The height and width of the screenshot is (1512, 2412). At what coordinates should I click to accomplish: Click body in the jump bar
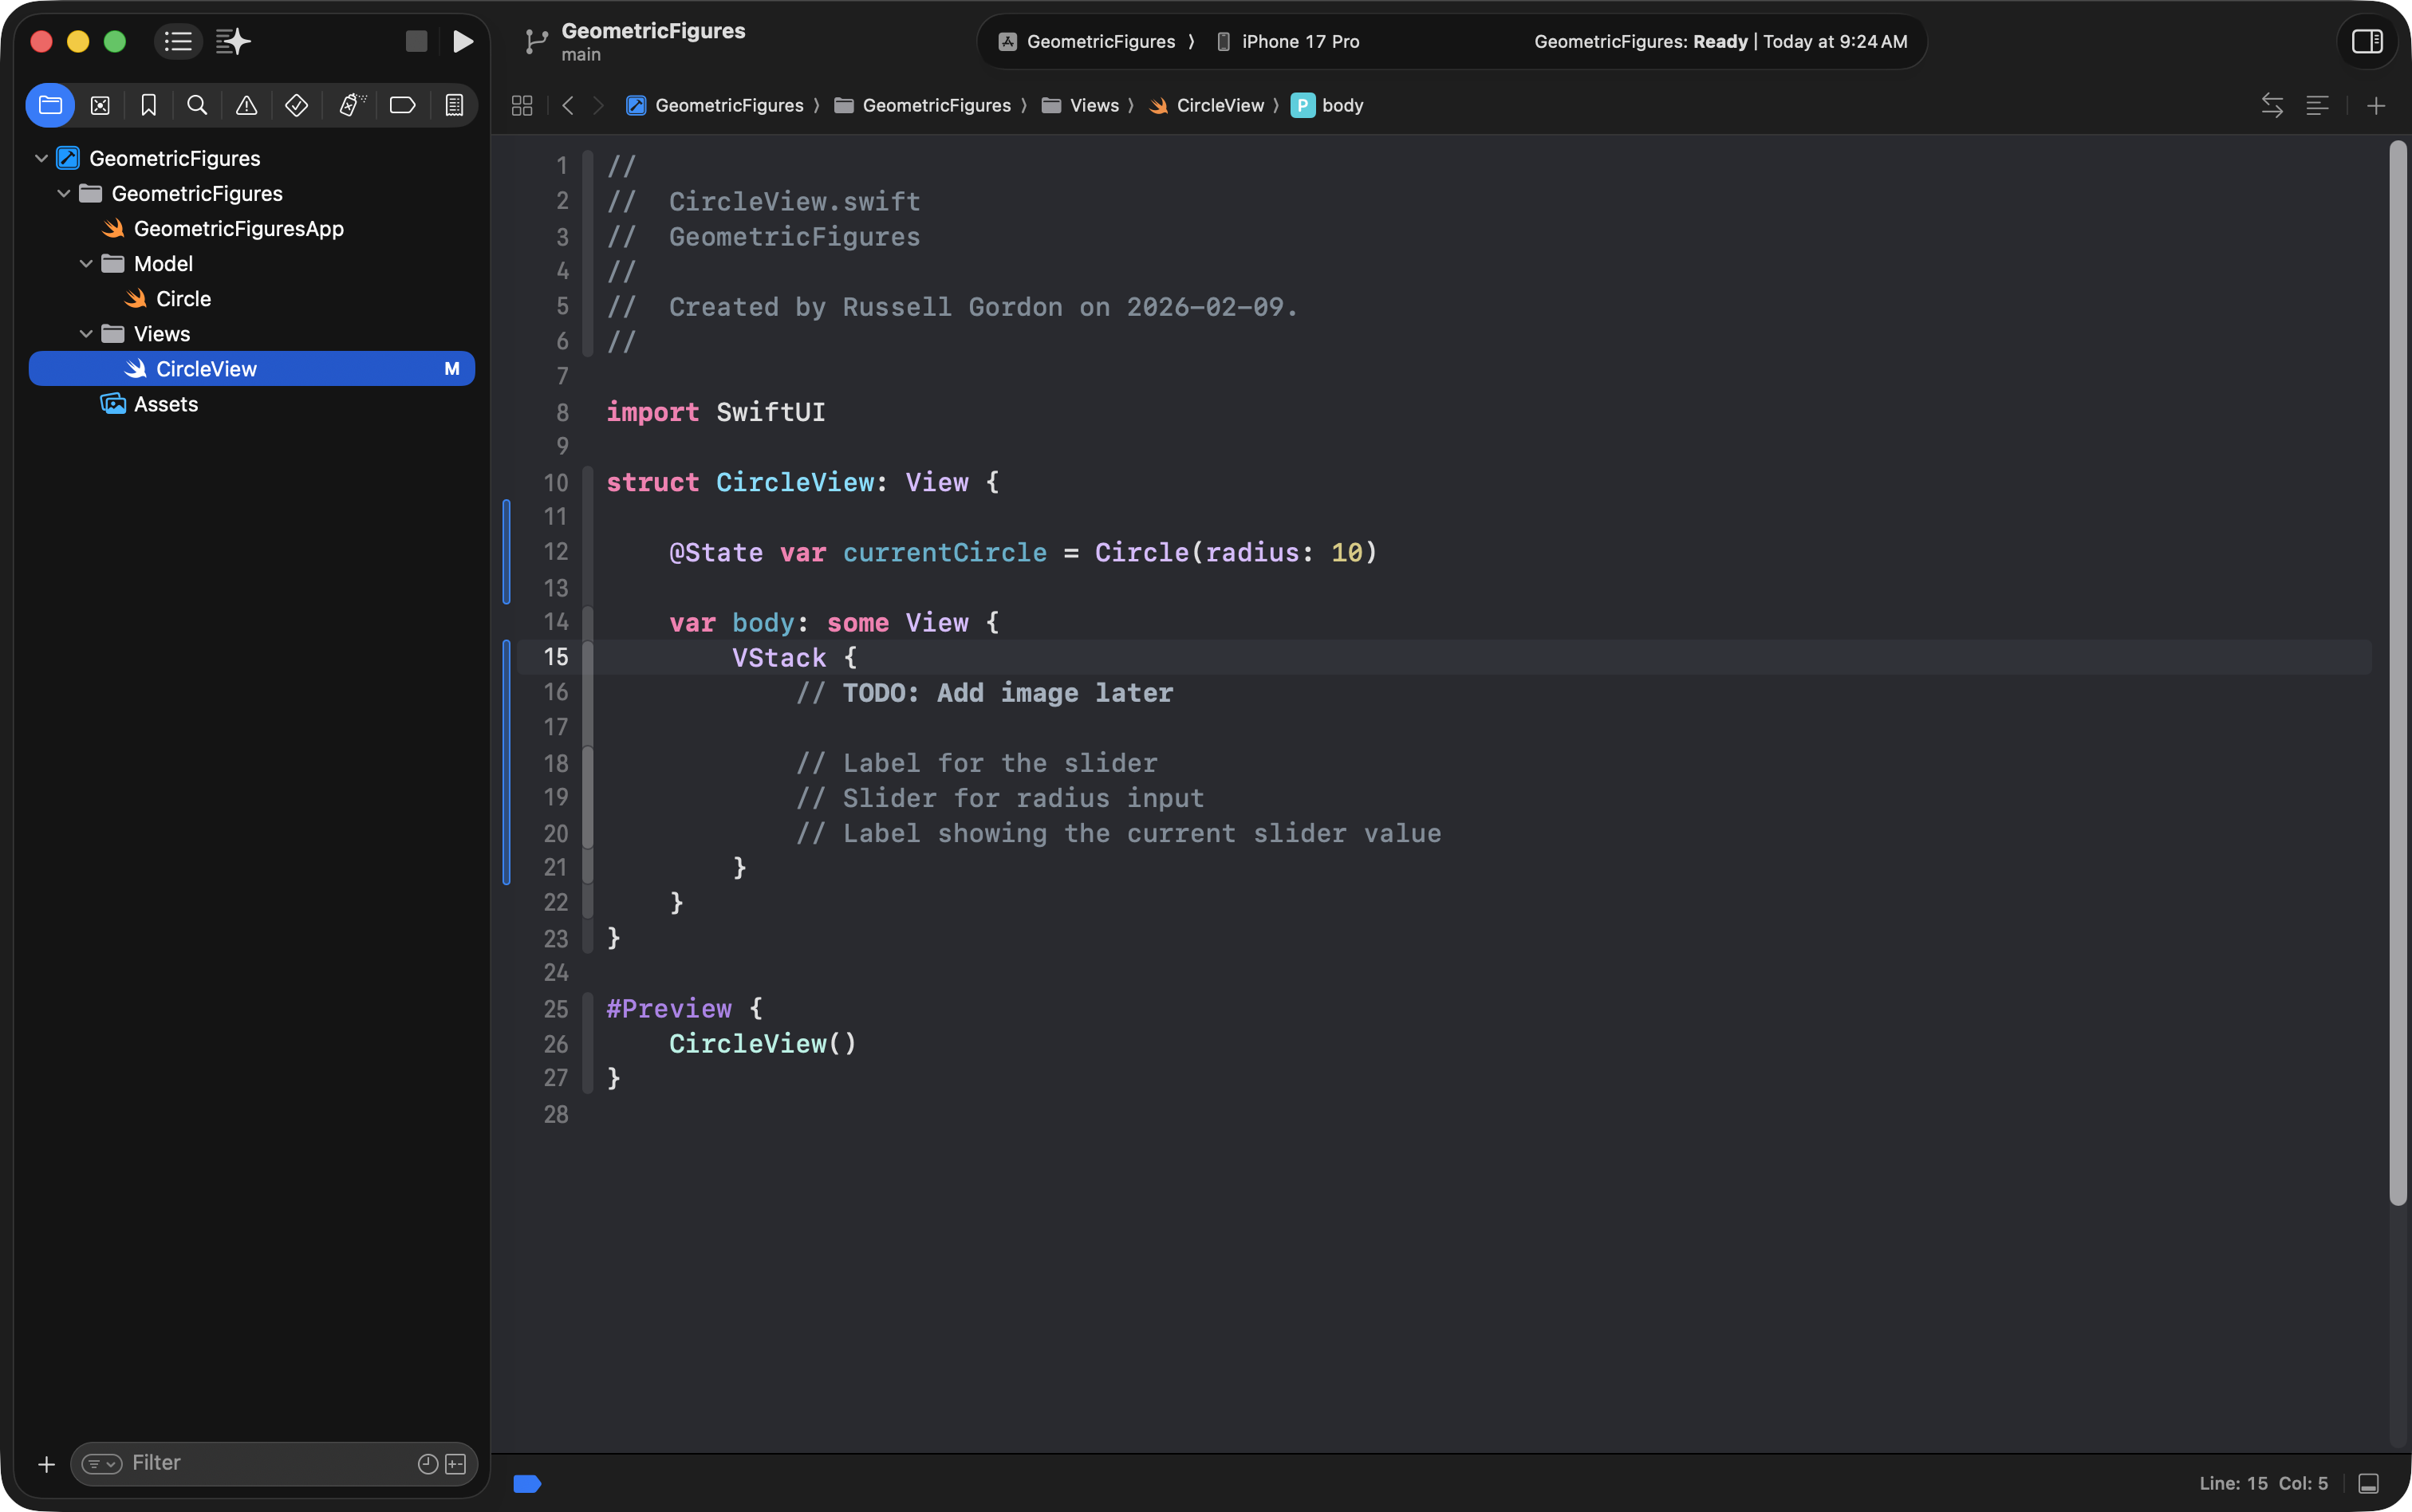(1341, 105)
